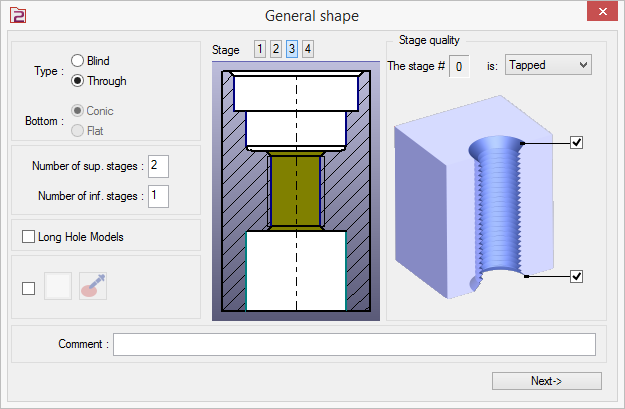625x409 pixels.
Task: Toggle the checkbox left of picker icon
Action: tap(28, 288)
